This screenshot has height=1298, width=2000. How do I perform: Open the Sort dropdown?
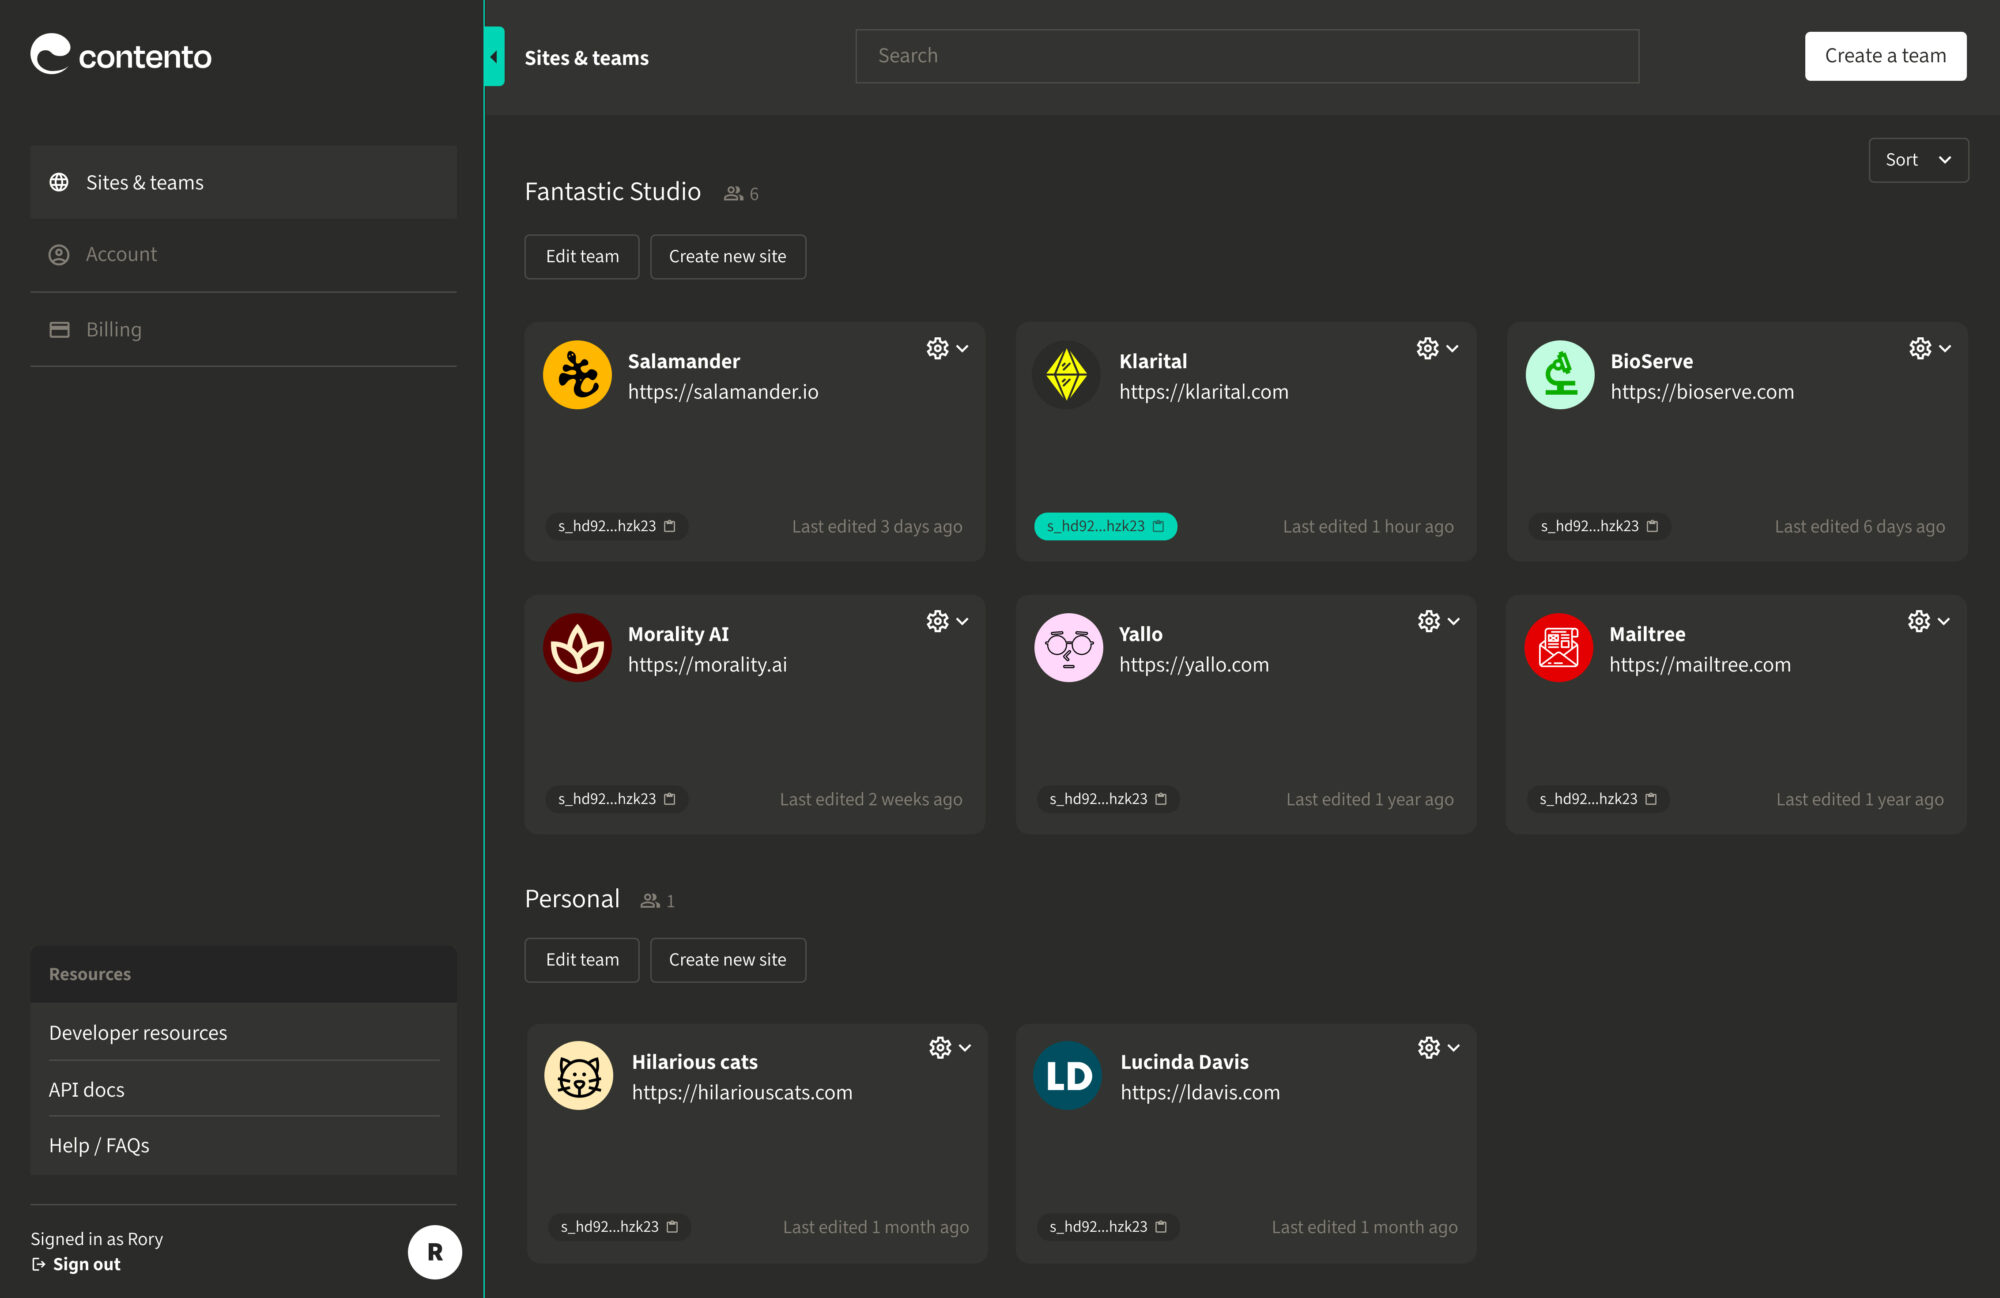point(1917,160)
